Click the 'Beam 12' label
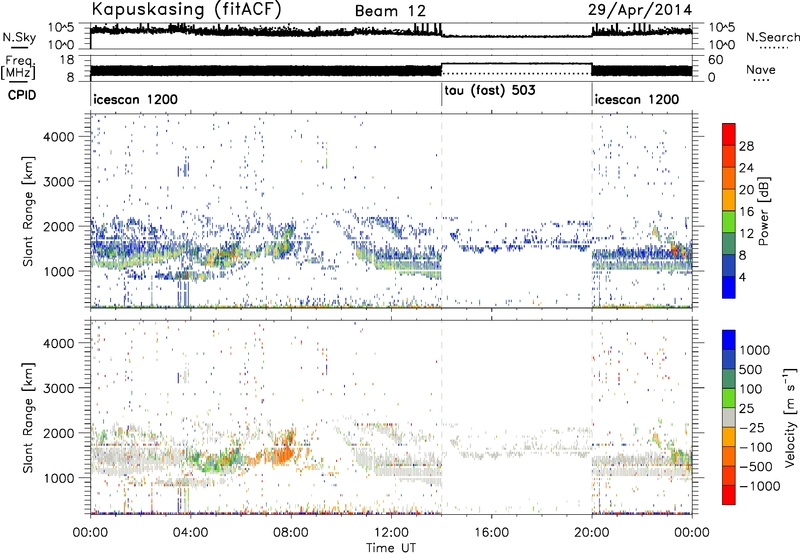Image resolution: width=800 pixels, height=554 pixels. [390, 11]
